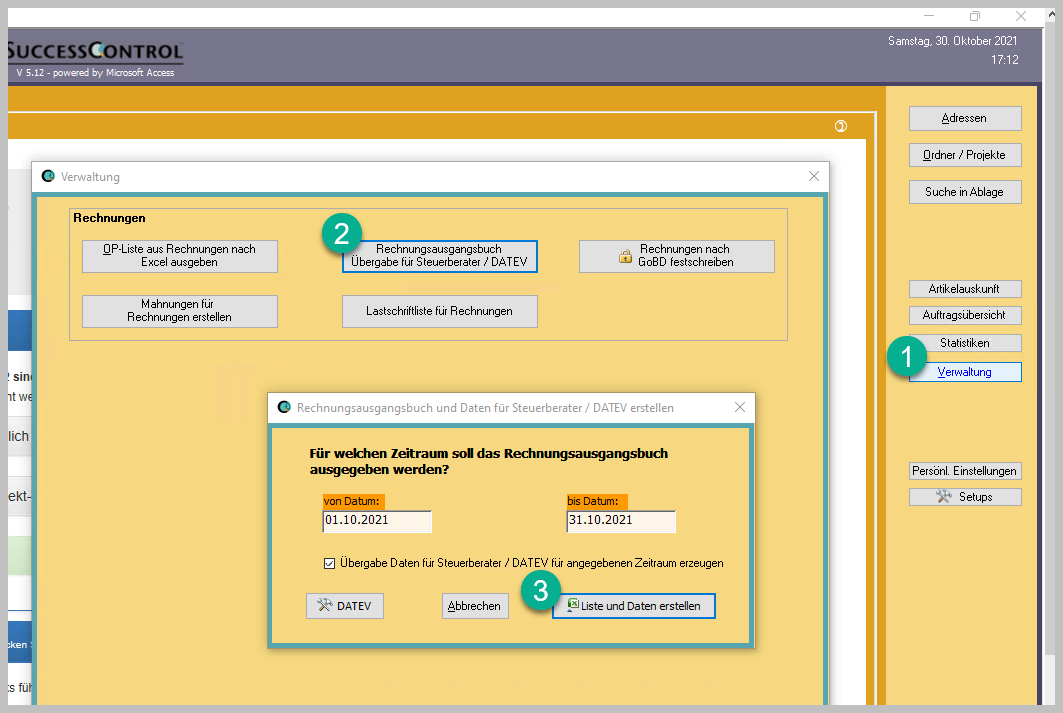Click the bis Datum input field
This screenshot has width=1063, height=713.
tap(620, 521)
